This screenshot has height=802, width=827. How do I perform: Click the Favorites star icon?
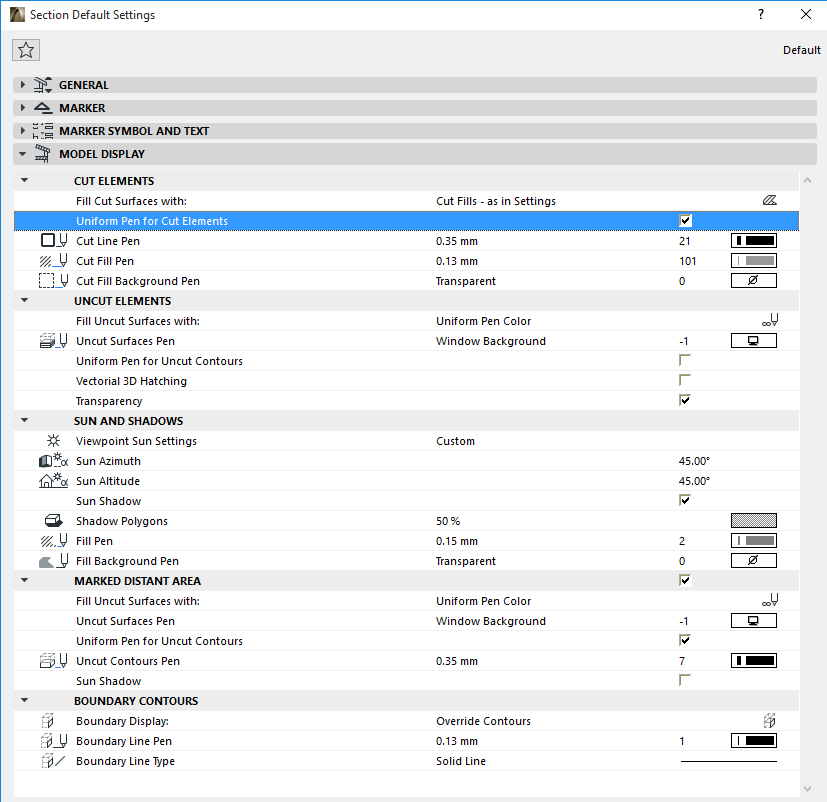[26, 50]
